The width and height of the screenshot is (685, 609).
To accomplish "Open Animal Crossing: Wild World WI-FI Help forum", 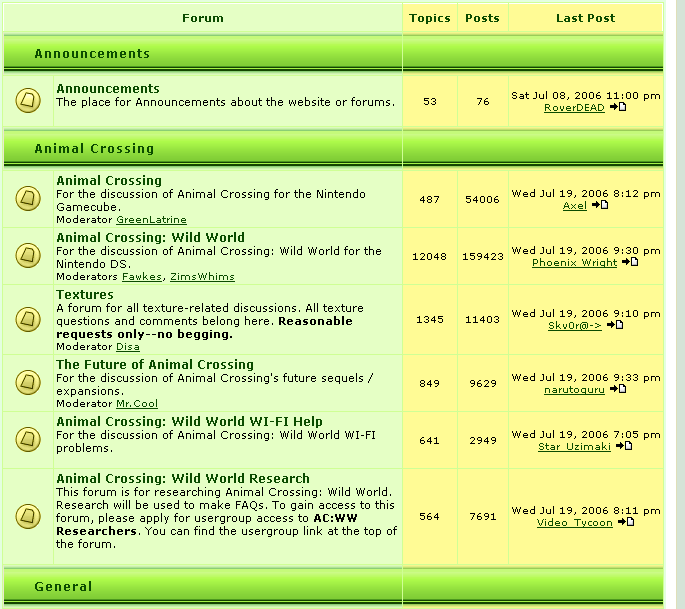I will pos(189,422).
